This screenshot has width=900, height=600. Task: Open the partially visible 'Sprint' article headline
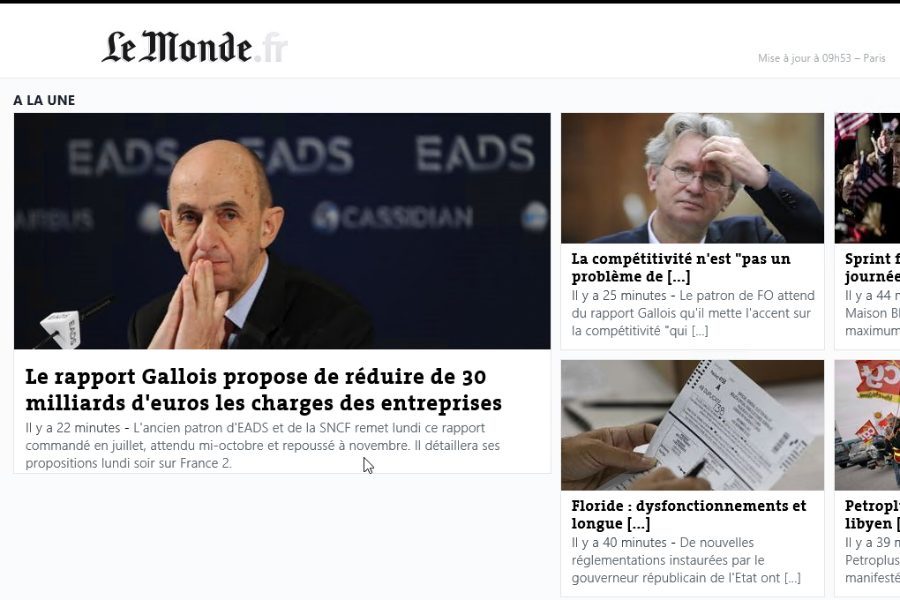point(872,268)
